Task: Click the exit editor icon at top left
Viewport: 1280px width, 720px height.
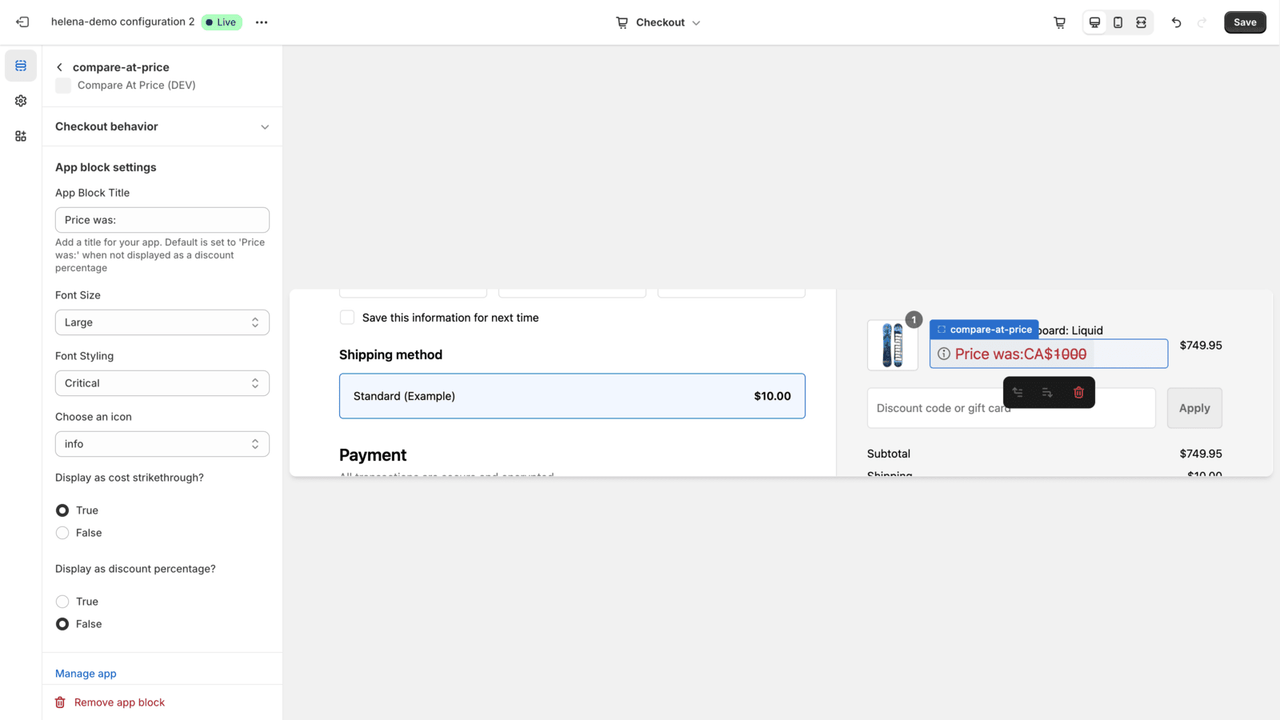Action: tap(22, 22)
